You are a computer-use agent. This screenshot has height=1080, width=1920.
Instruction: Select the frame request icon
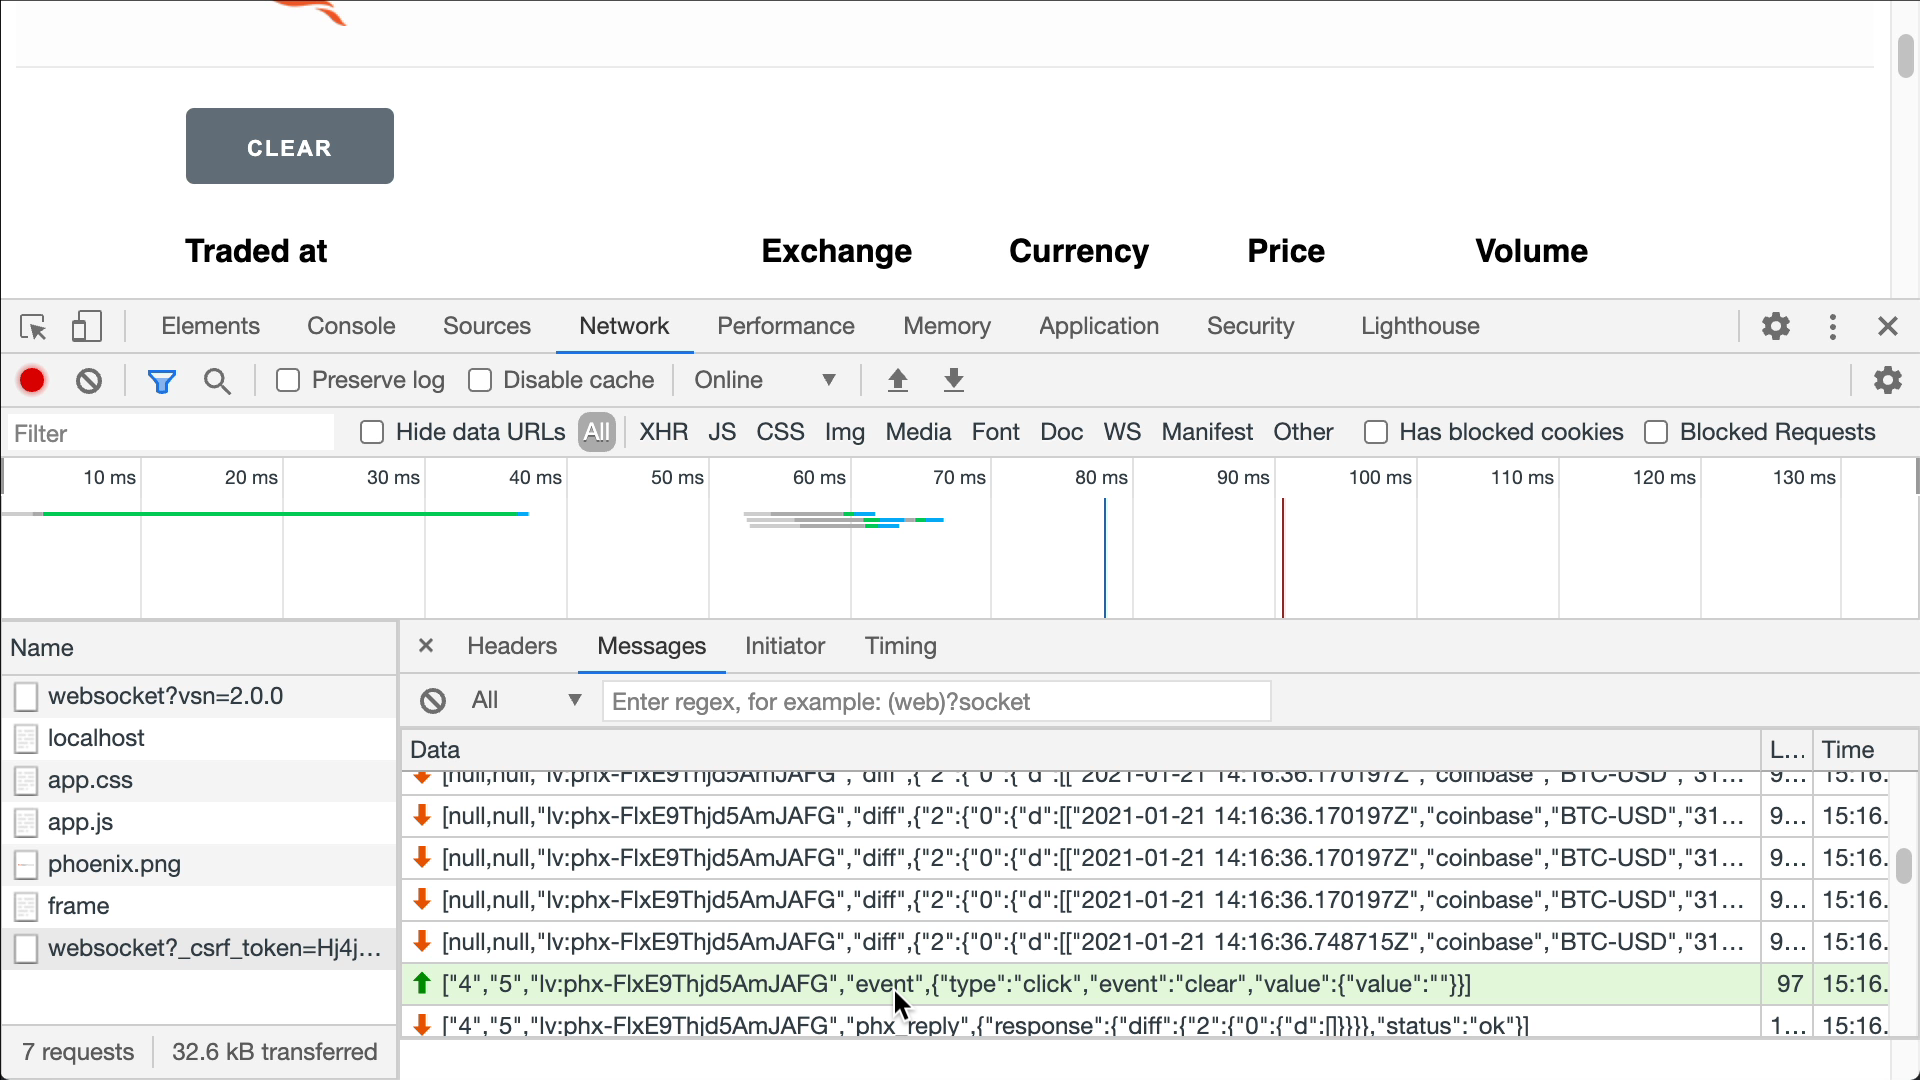[27, 906]
